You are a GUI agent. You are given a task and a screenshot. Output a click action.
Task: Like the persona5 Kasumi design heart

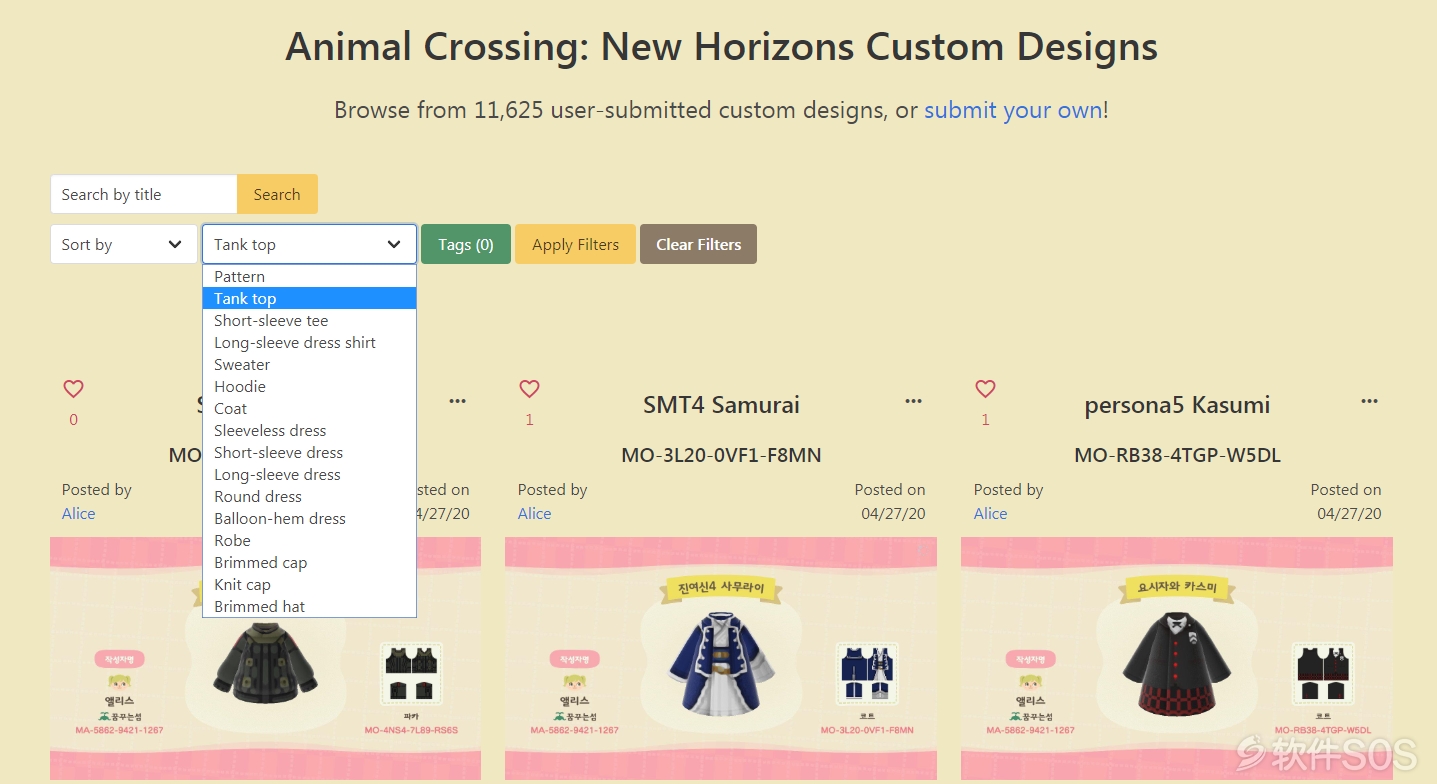coord(985,389)
